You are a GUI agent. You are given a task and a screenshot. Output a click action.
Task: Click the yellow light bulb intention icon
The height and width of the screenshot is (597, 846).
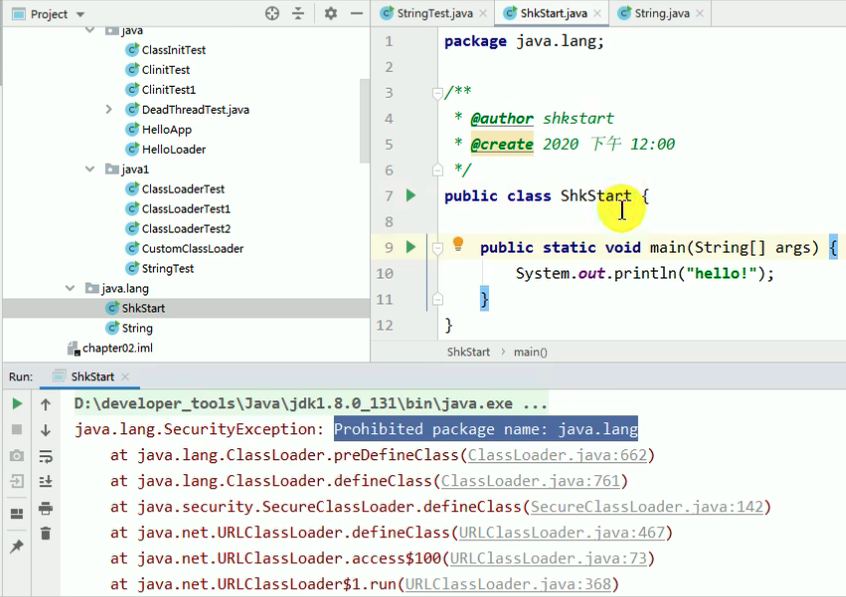click(458, 245)
